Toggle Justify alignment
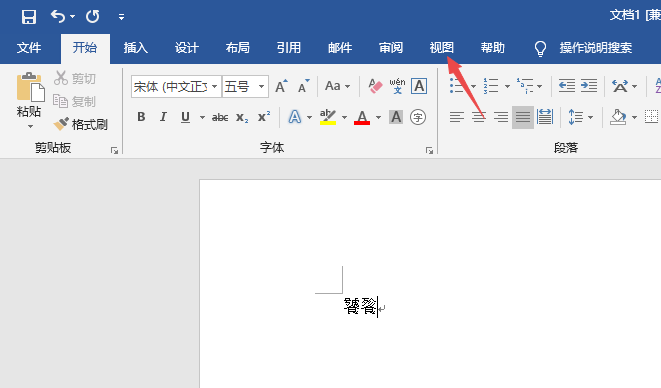Image resolution: width=661 pixels, height=388 pixels. coord(523,117)
